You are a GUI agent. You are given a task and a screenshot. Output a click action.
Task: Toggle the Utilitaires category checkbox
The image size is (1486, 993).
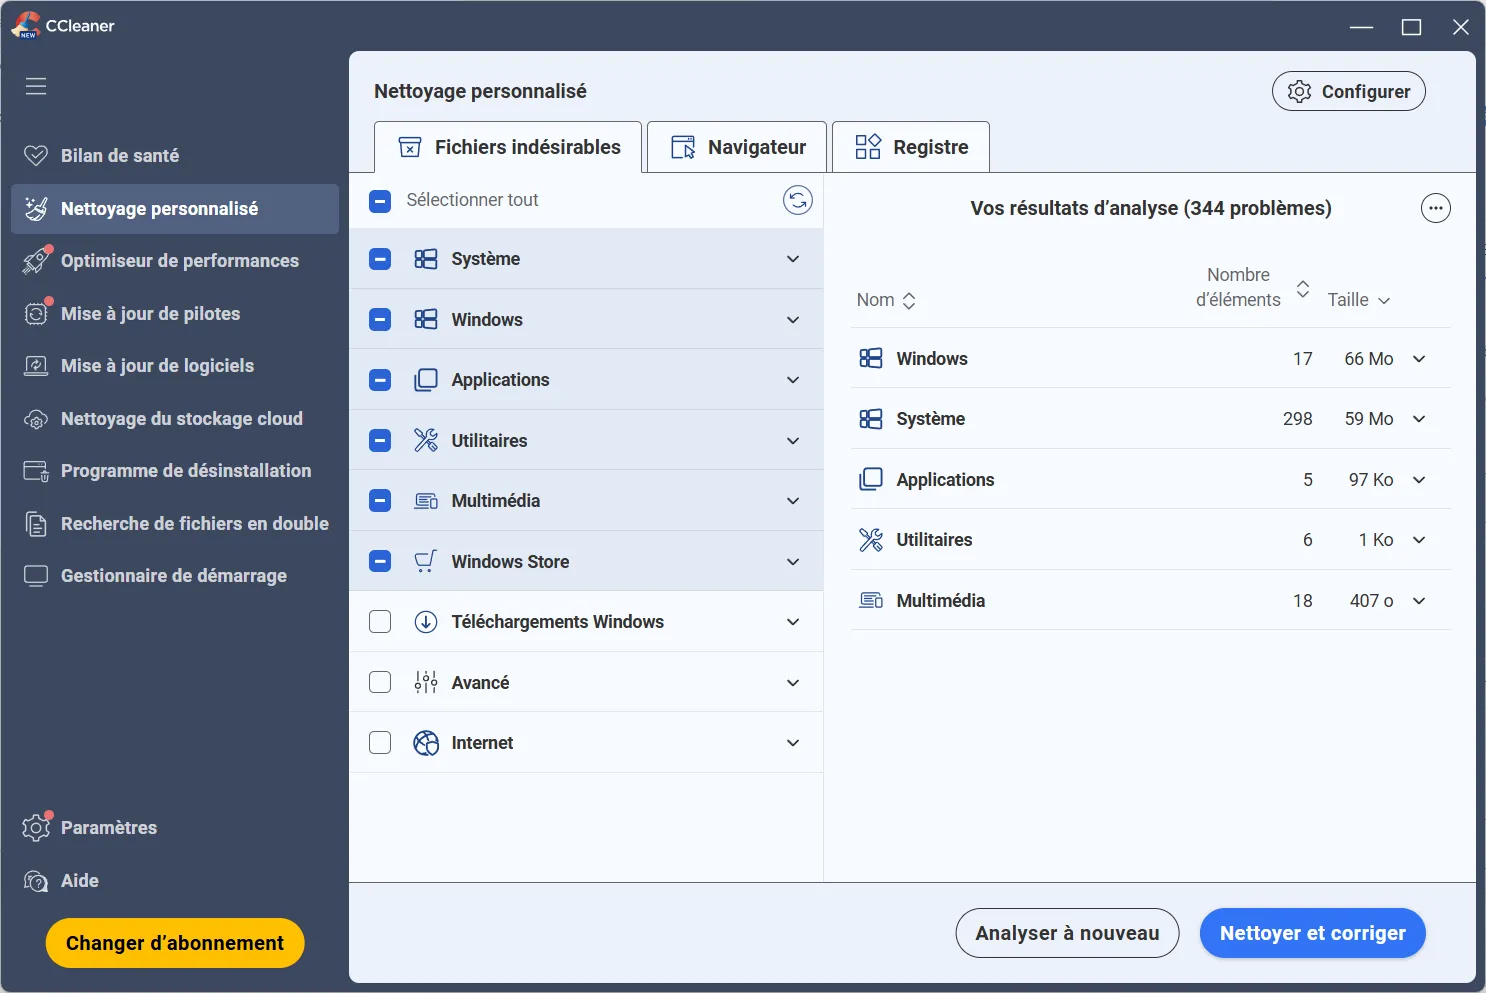(x=380, y=440)
